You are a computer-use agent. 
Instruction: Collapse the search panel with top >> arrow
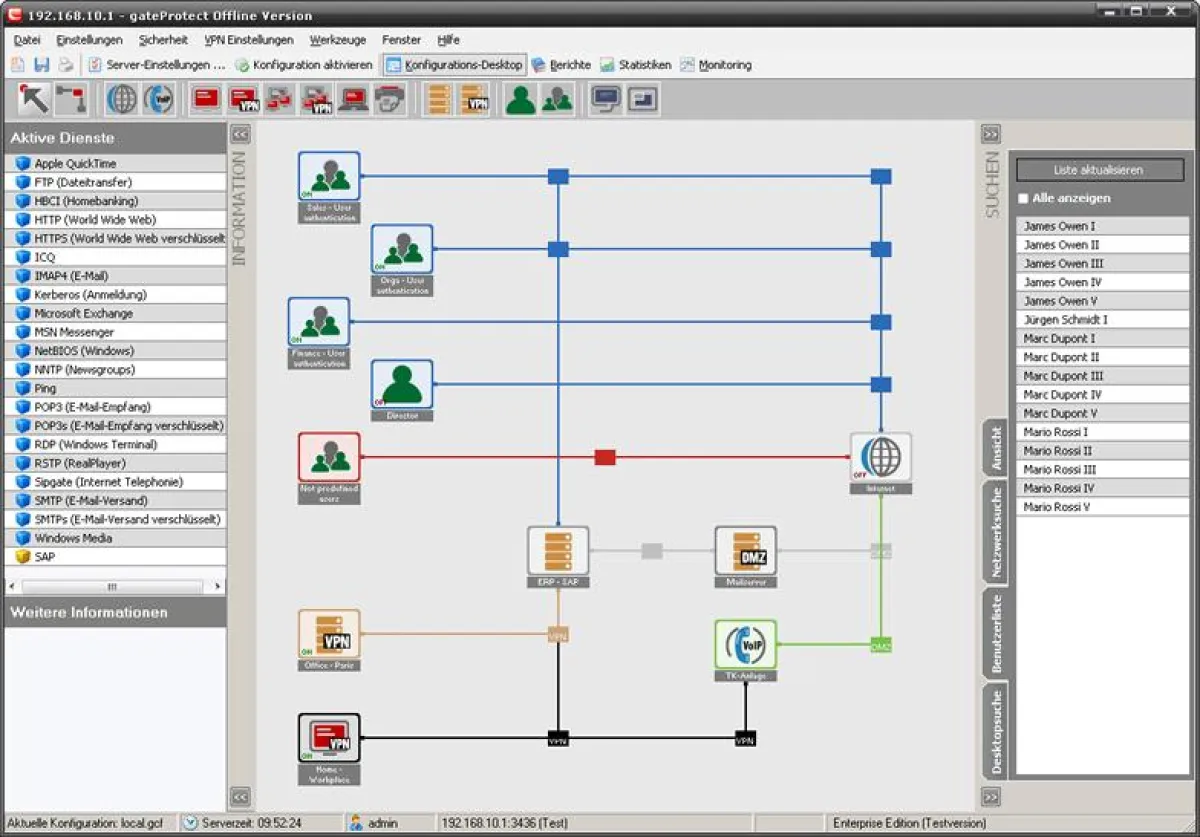[x=990, y=133]
